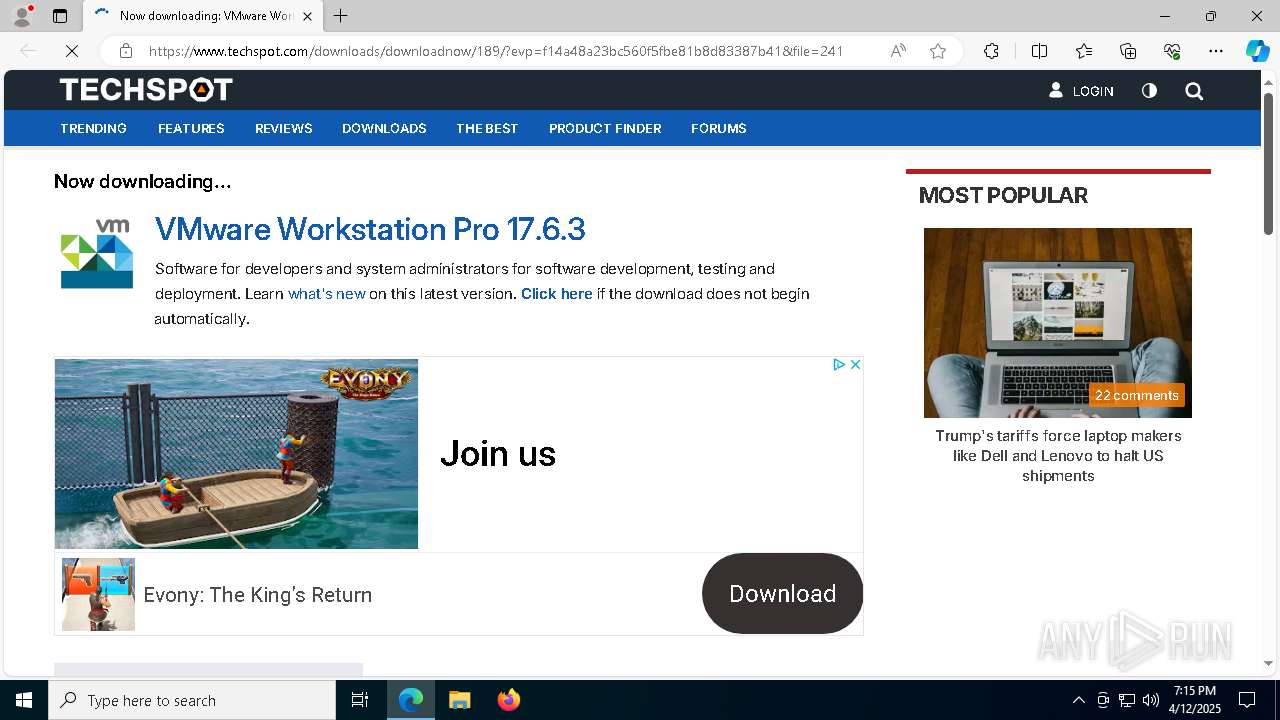Open a new browser tab
The height and width of the screenshot is (720, 1280).
[x=340, y=16]
